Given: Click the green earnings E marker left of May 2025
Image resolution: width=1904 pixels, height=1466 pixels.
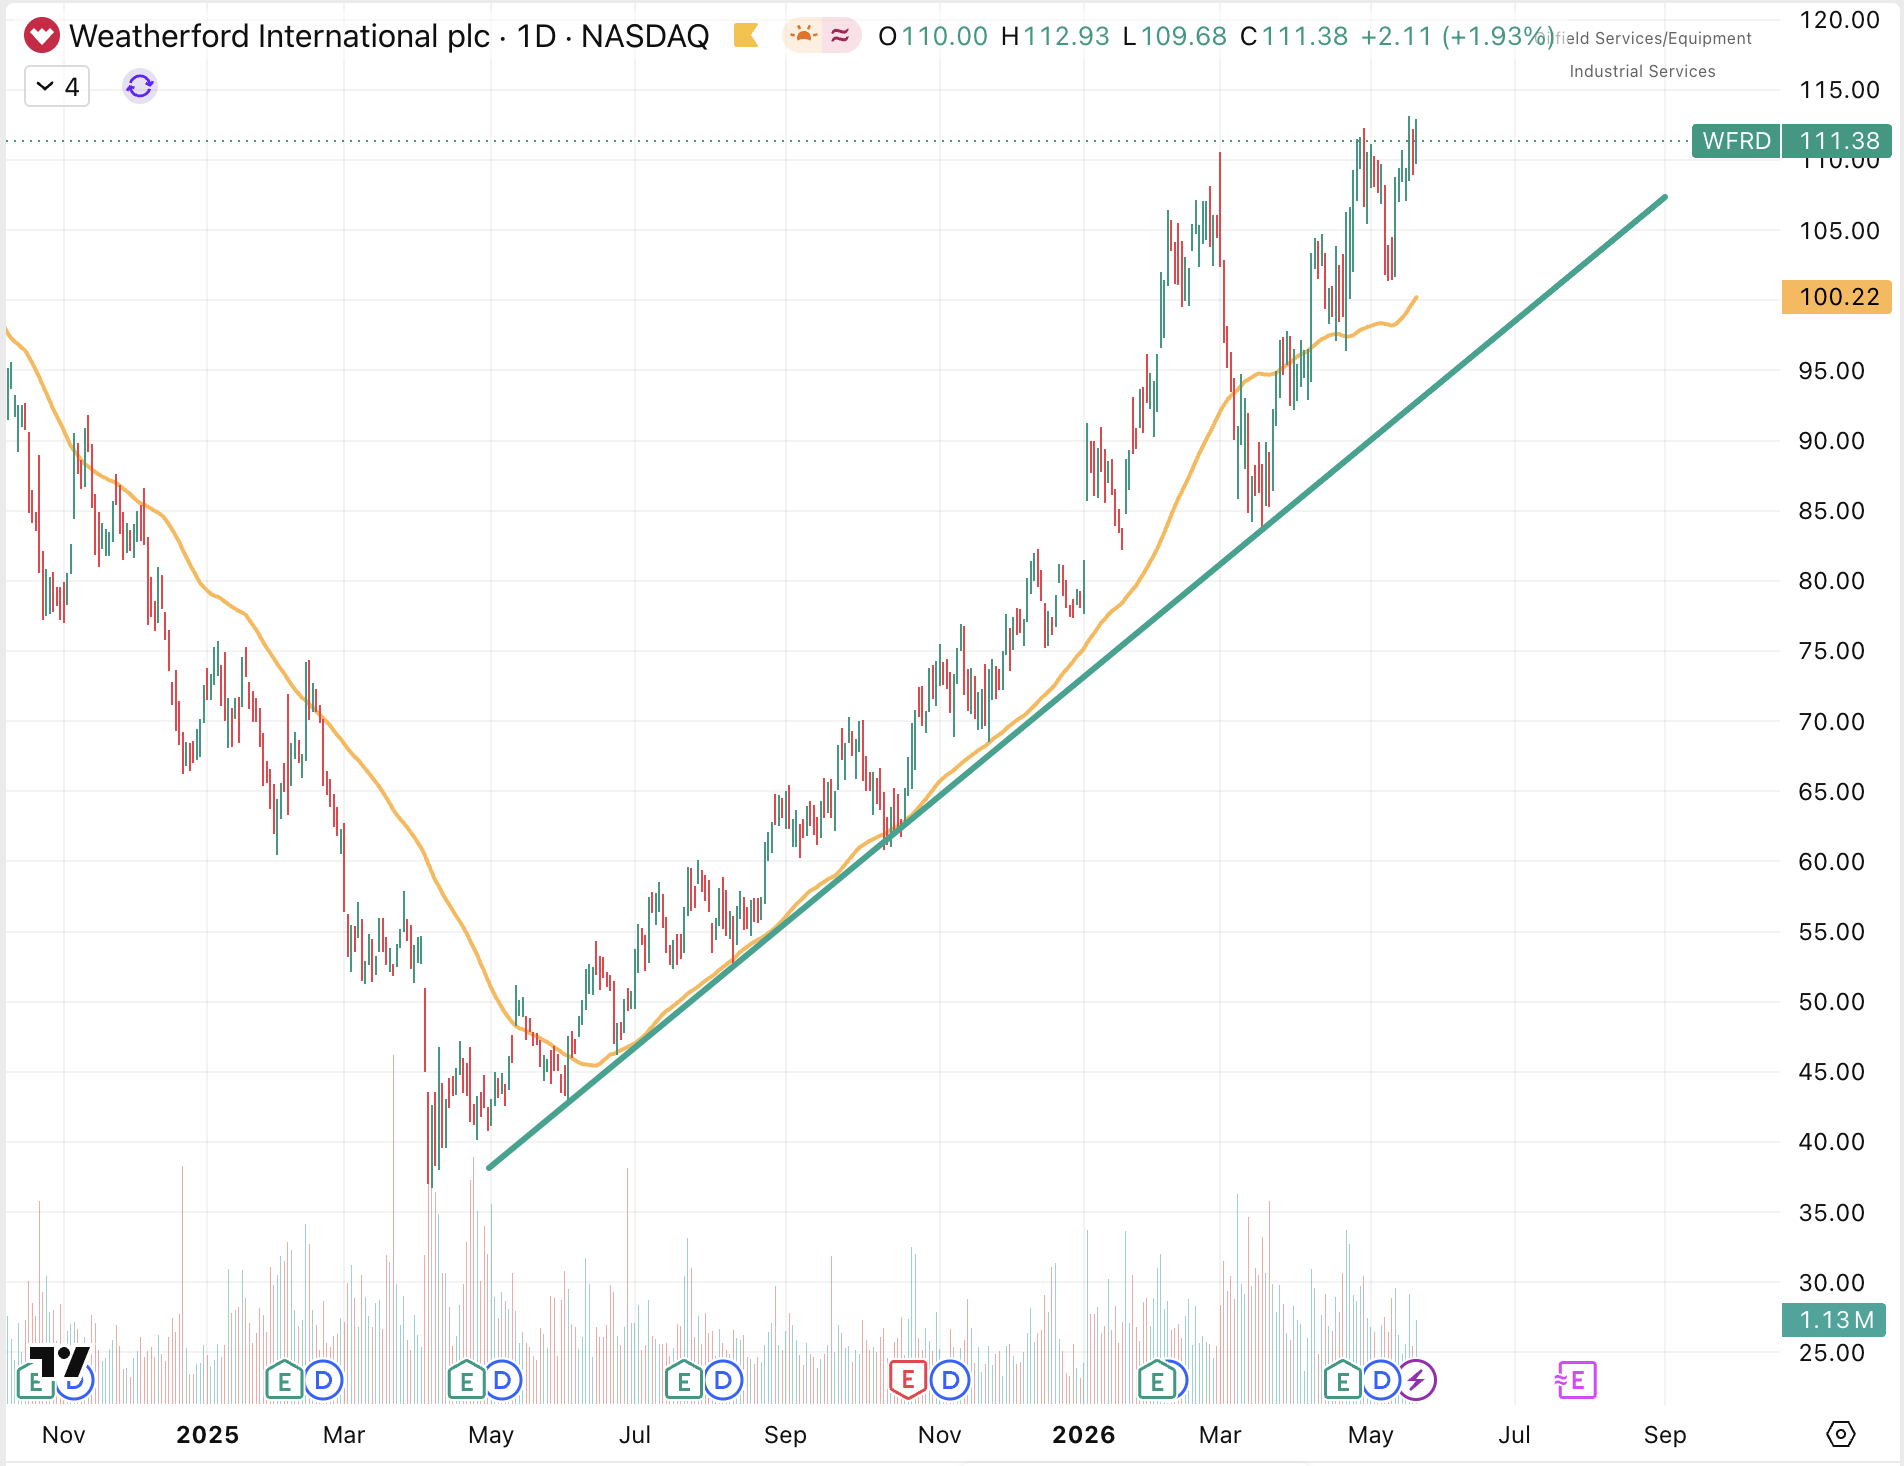Looking at the screenshot, I should tap(466, 1381).
